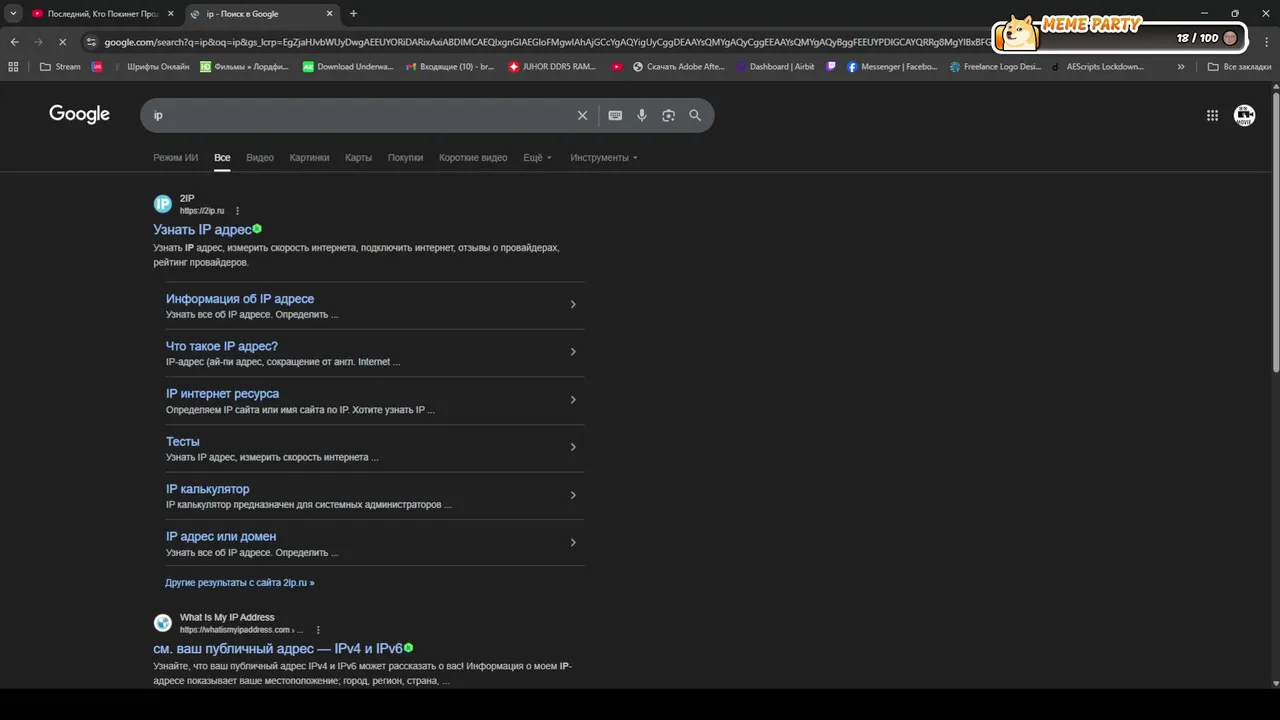1280x720 pixels.
Task: Open the Скачать Adobe Afte... bookmark
Action: tap(679, 67)
